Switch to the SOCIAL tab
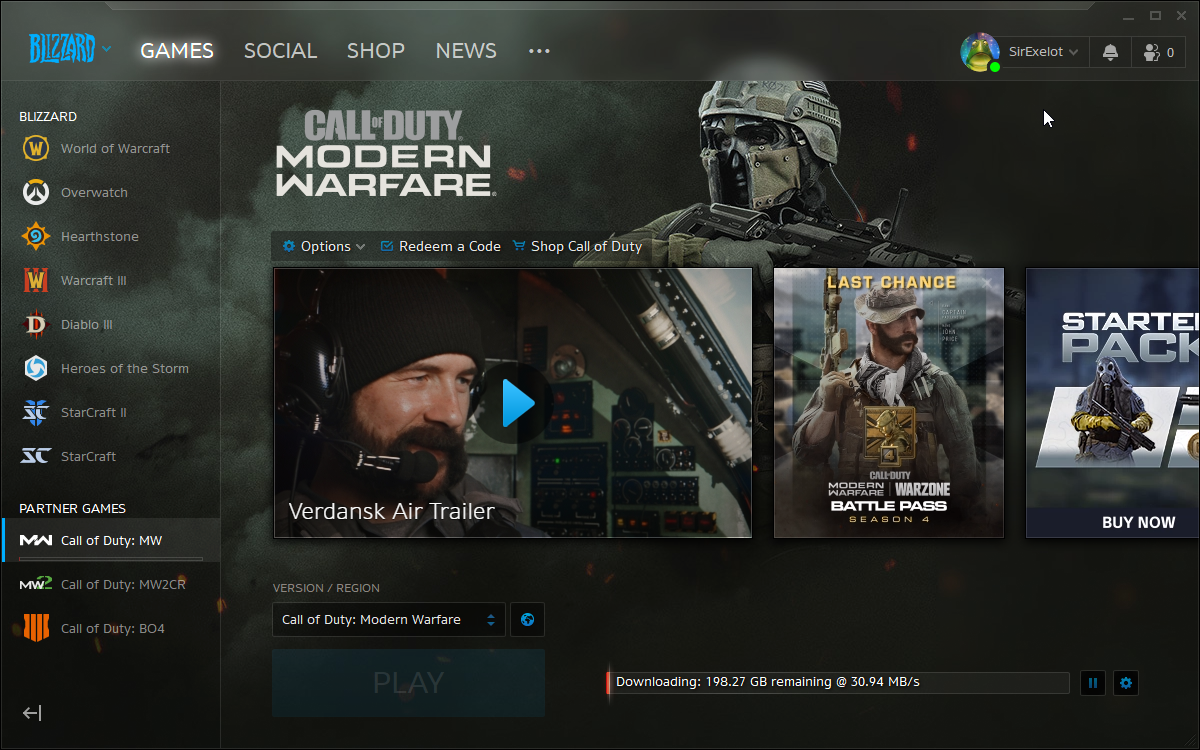1200x750 pixels. coord(280,51)
